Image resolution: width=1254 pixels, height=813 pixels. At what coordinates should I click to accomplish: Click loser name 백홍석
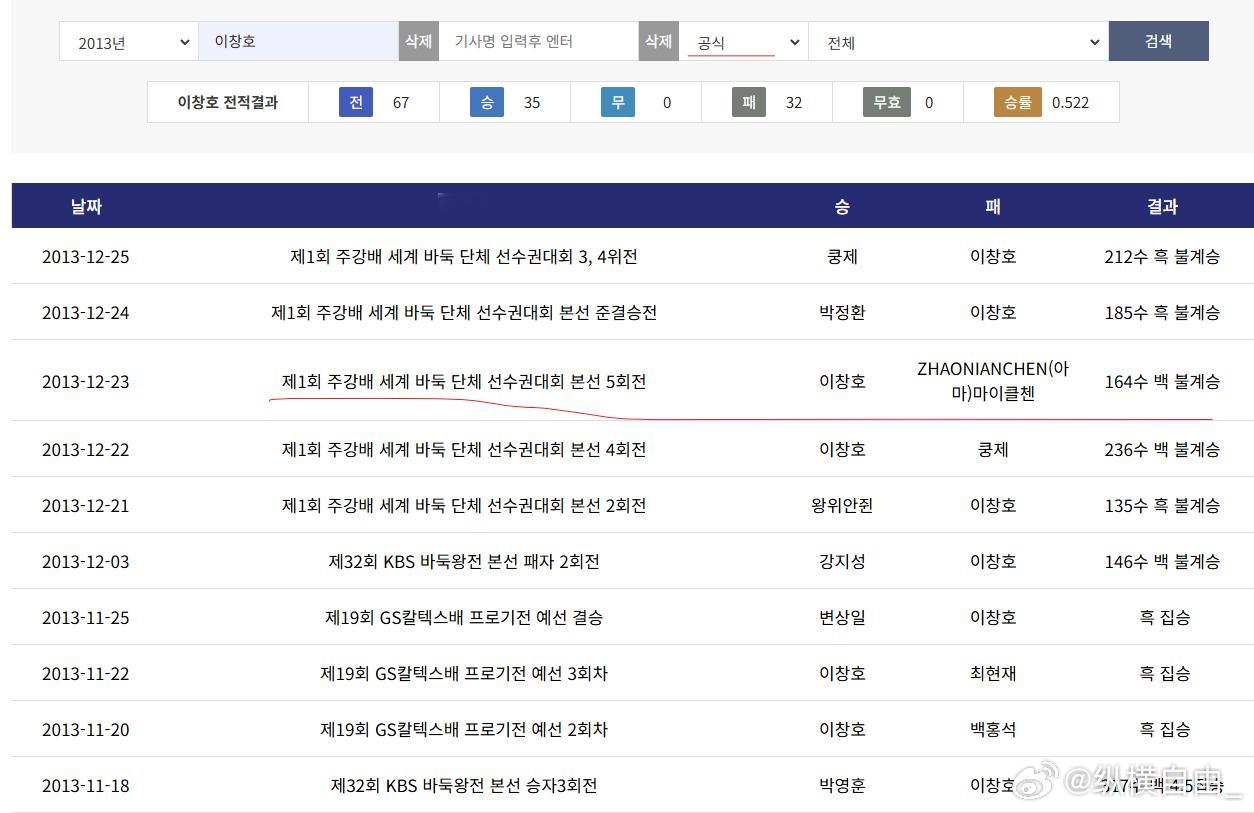point(993,730)
